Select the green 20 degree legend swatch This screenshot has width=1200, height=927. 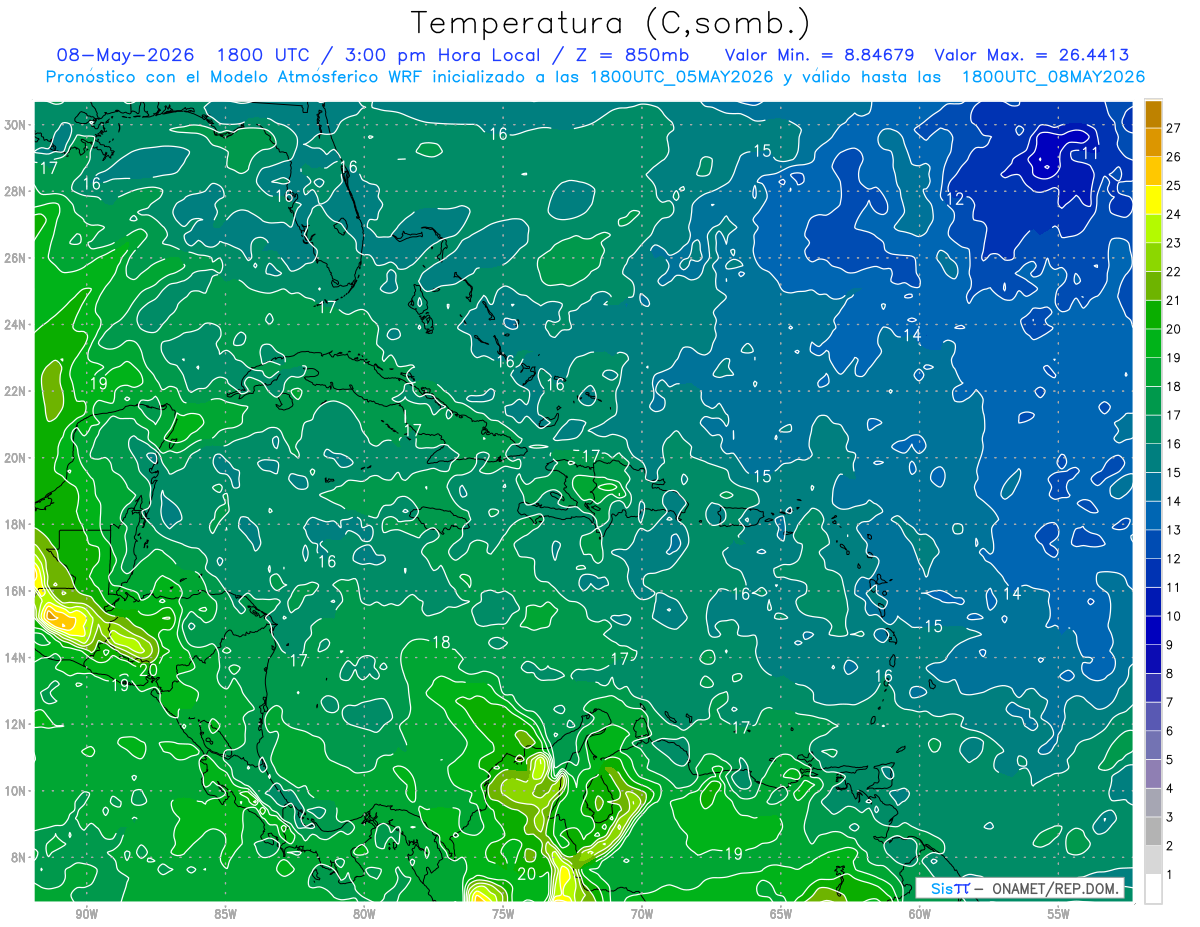click(1153, 315)
